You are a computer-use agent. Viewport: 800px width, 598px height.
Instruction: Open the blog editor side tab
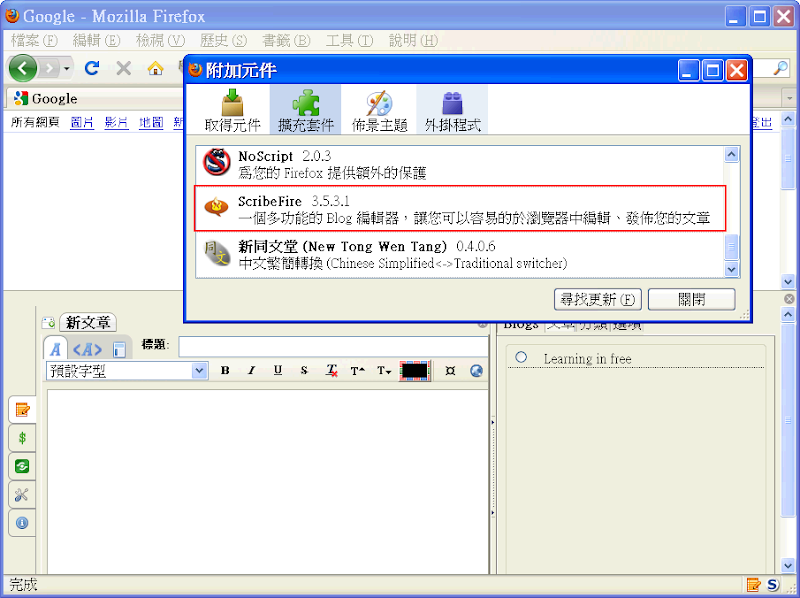[x=22, y=409]
